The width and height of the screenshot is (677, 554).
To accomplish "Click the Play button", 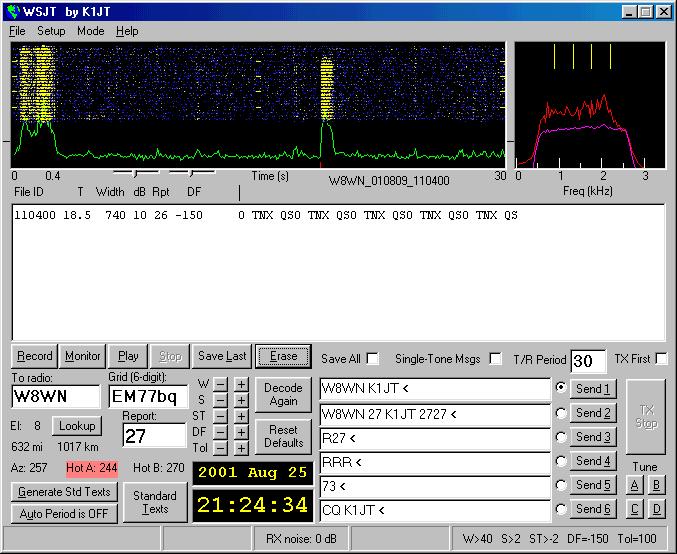I will click(128, 356).
